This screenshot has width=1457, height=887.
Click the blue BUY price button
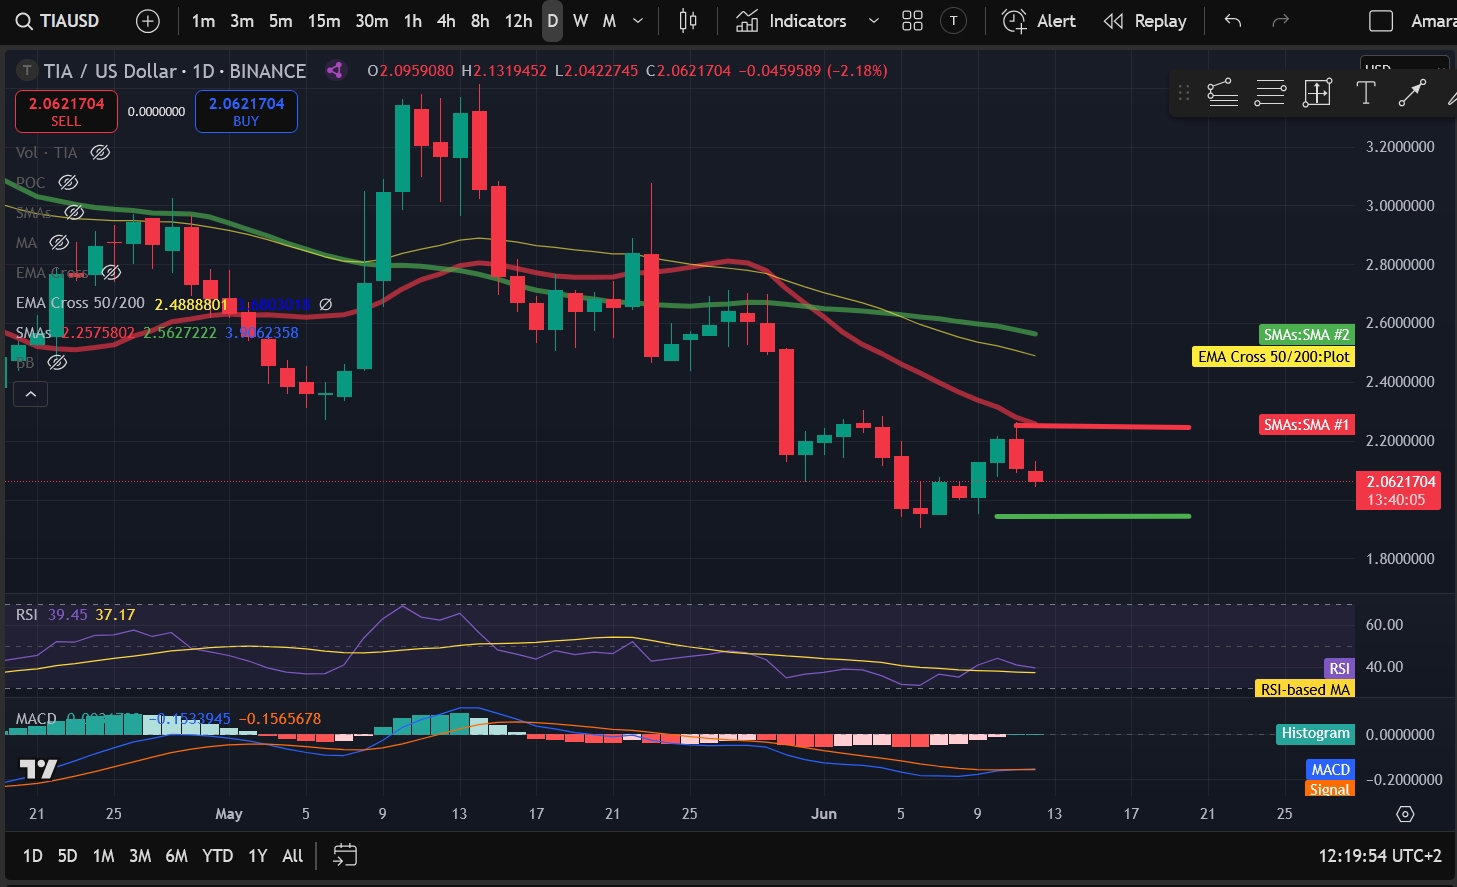(x=246, y=111)
